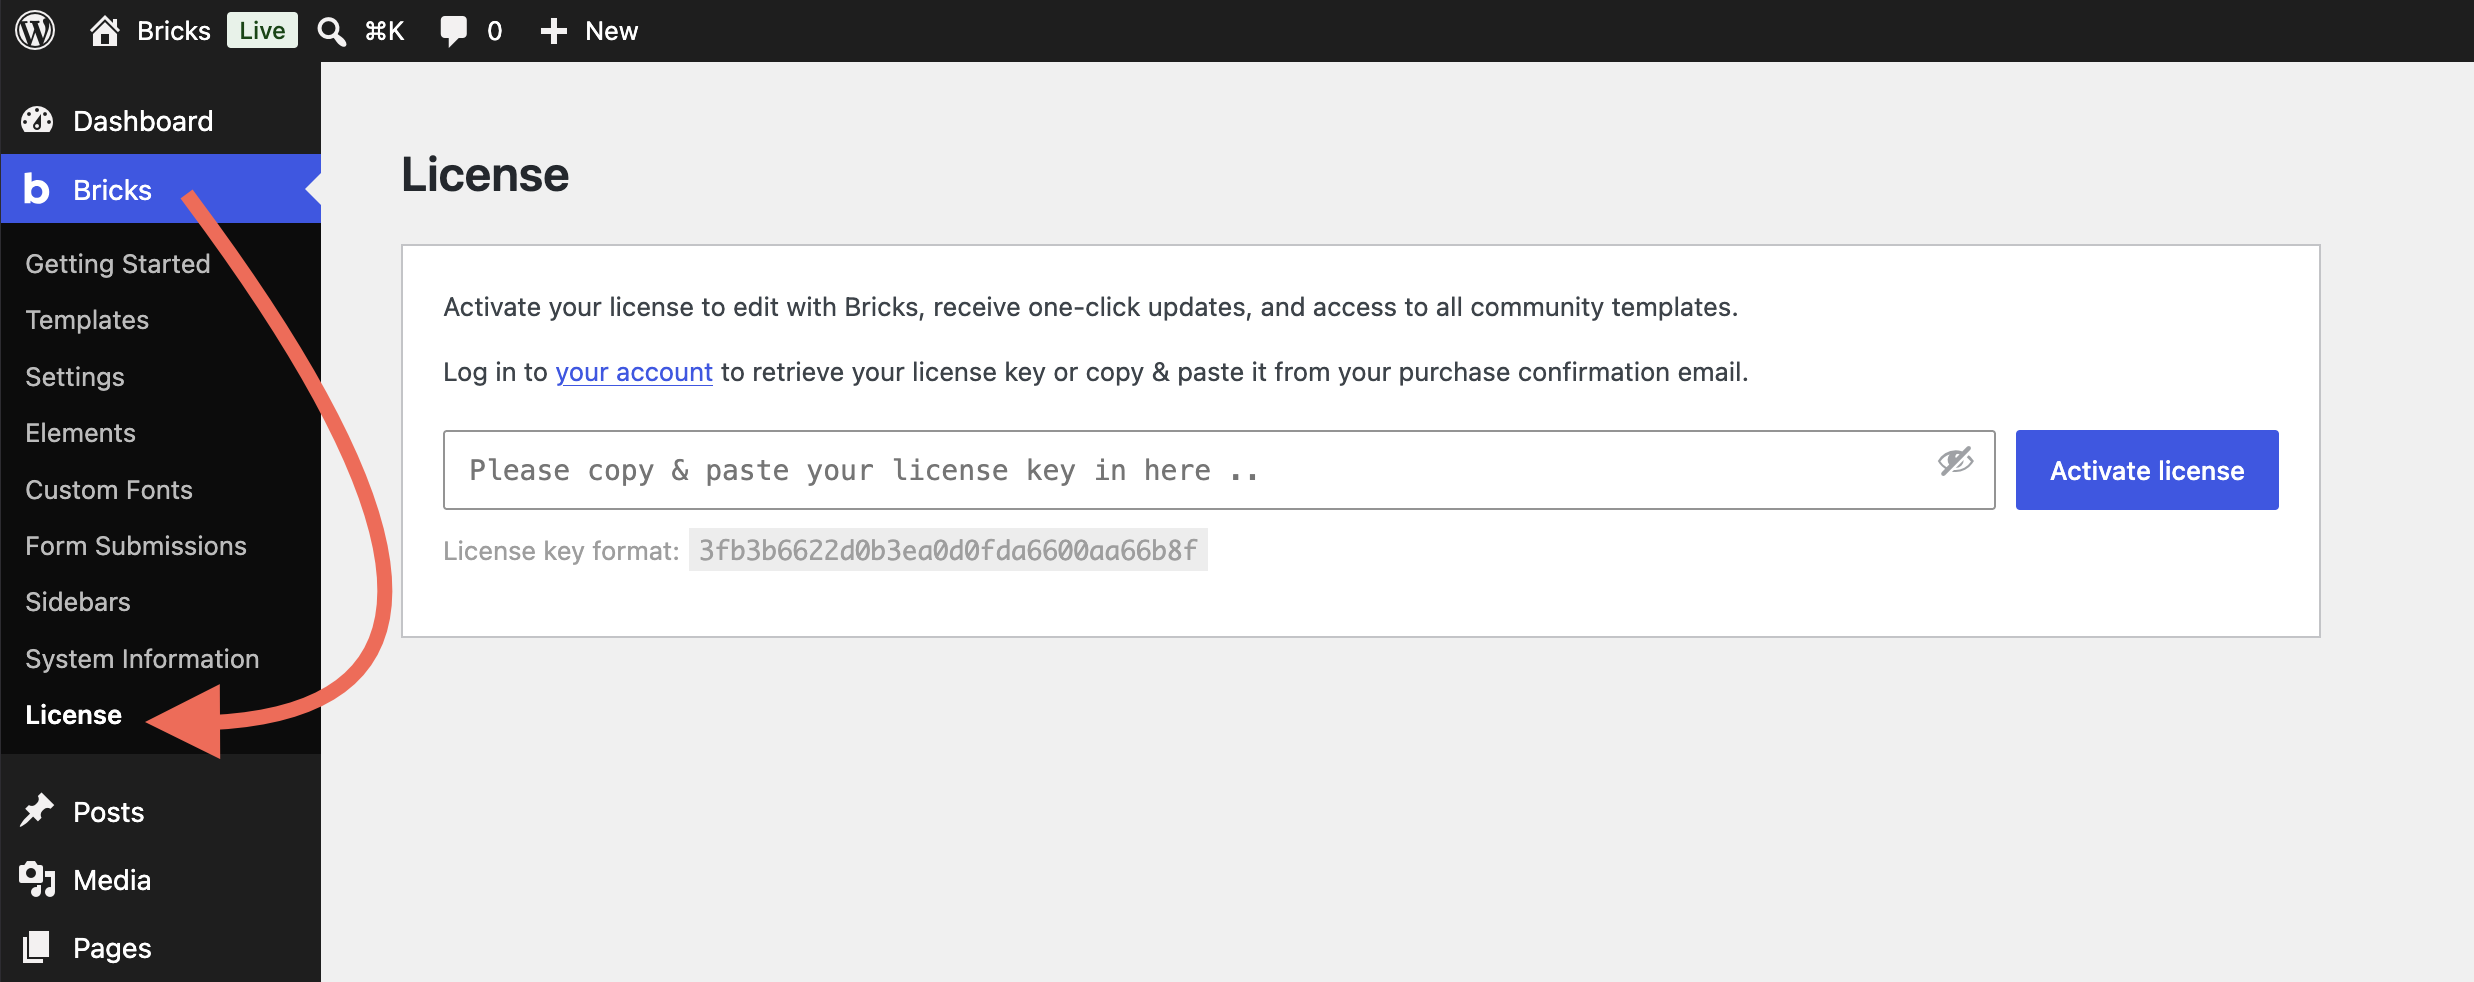Click the Live status badge
2474x982 pixels.
[262, 31]
